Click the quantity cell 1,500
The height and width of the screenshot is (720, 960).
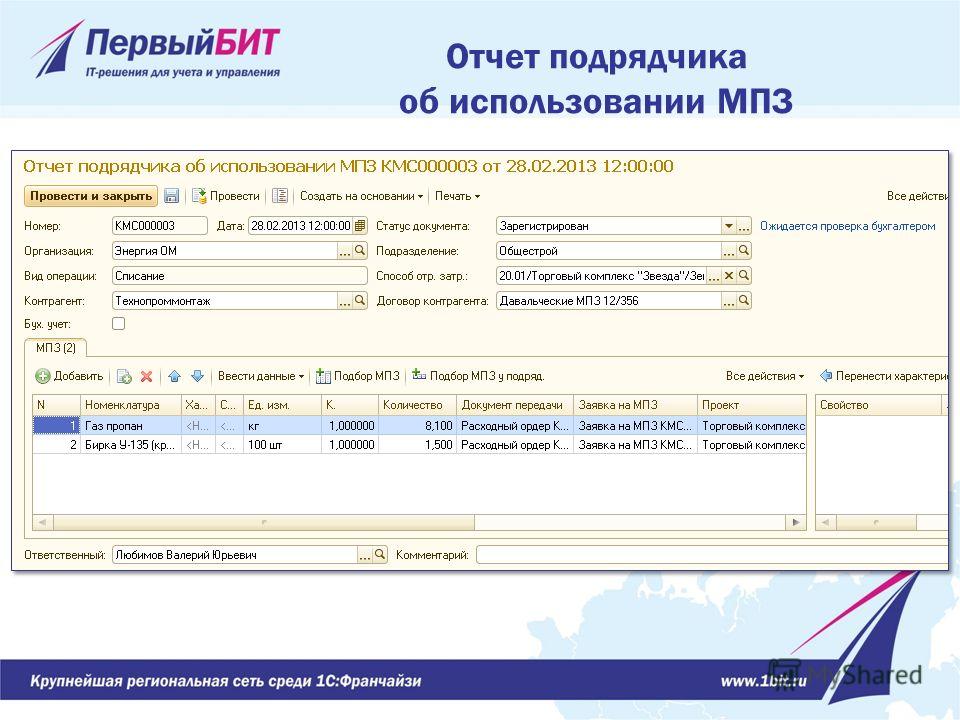pyautogui.click(x=417, y=444)
